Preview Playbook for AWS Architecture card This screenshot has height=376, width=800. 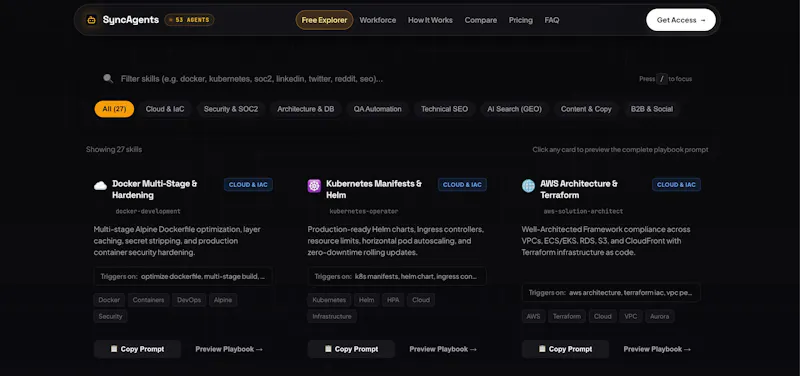click(x=657, y=349)
